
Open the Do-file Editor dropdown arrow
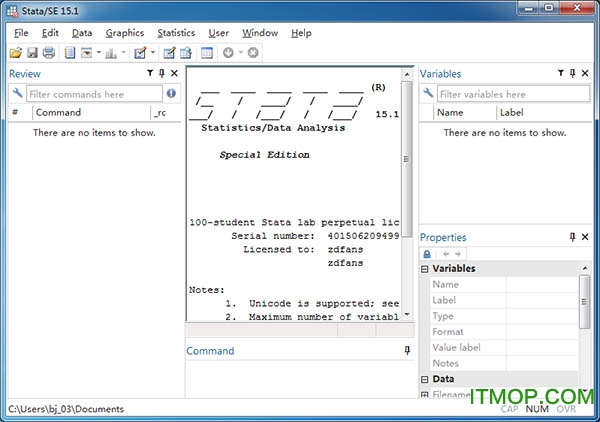coord(153,52)
